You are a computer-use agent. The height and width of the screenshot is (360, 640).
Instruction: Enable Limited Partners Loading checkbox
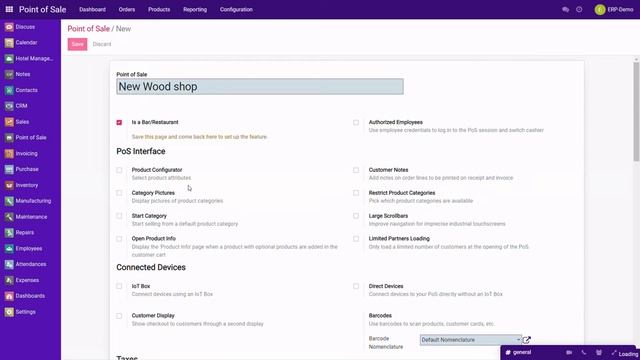356,239
